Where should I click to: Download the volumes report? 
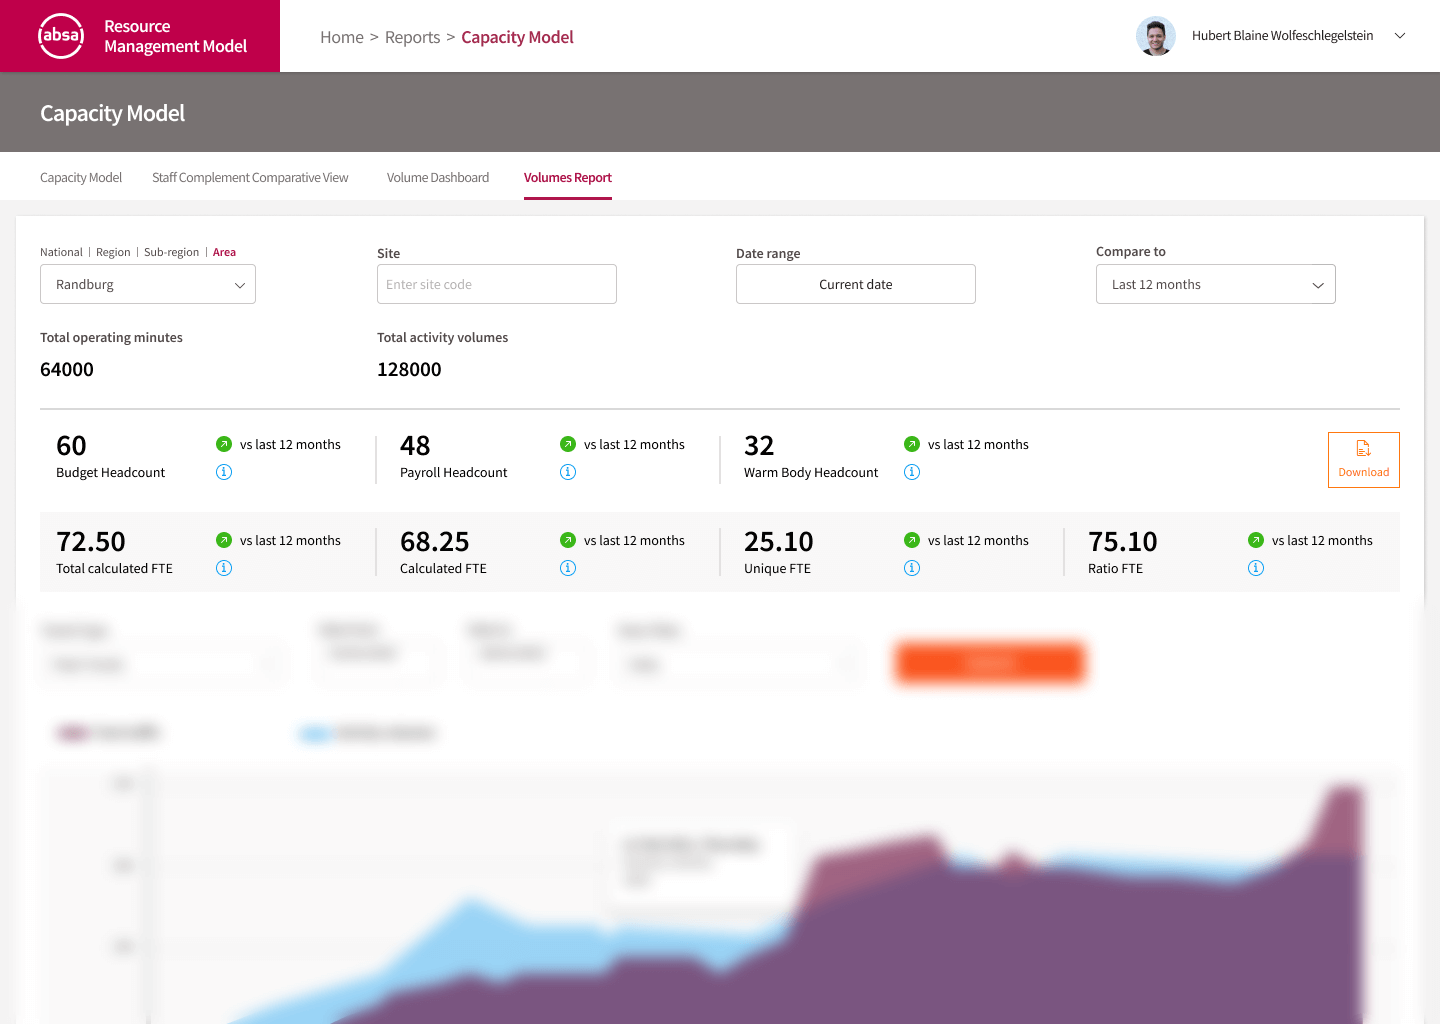point(1363,460)
